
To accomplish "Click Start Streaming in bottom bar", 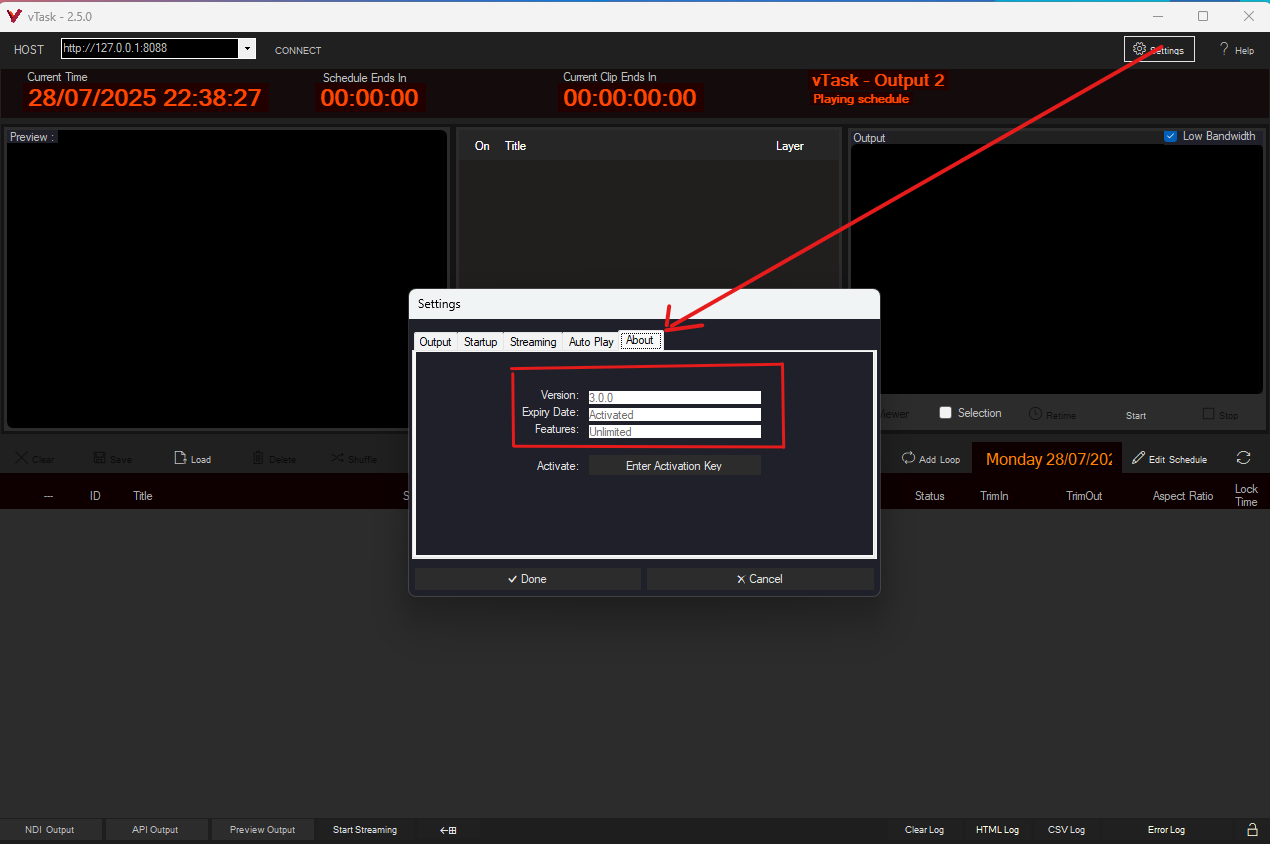I will pyautogui.click(x=365, y=830).
